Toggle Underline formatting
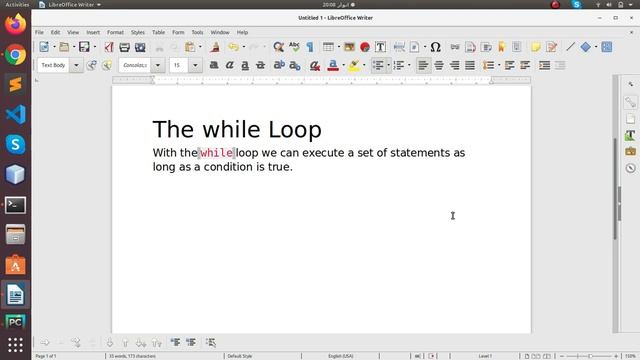This screenshot has width=640, height=360. (245, 65)
